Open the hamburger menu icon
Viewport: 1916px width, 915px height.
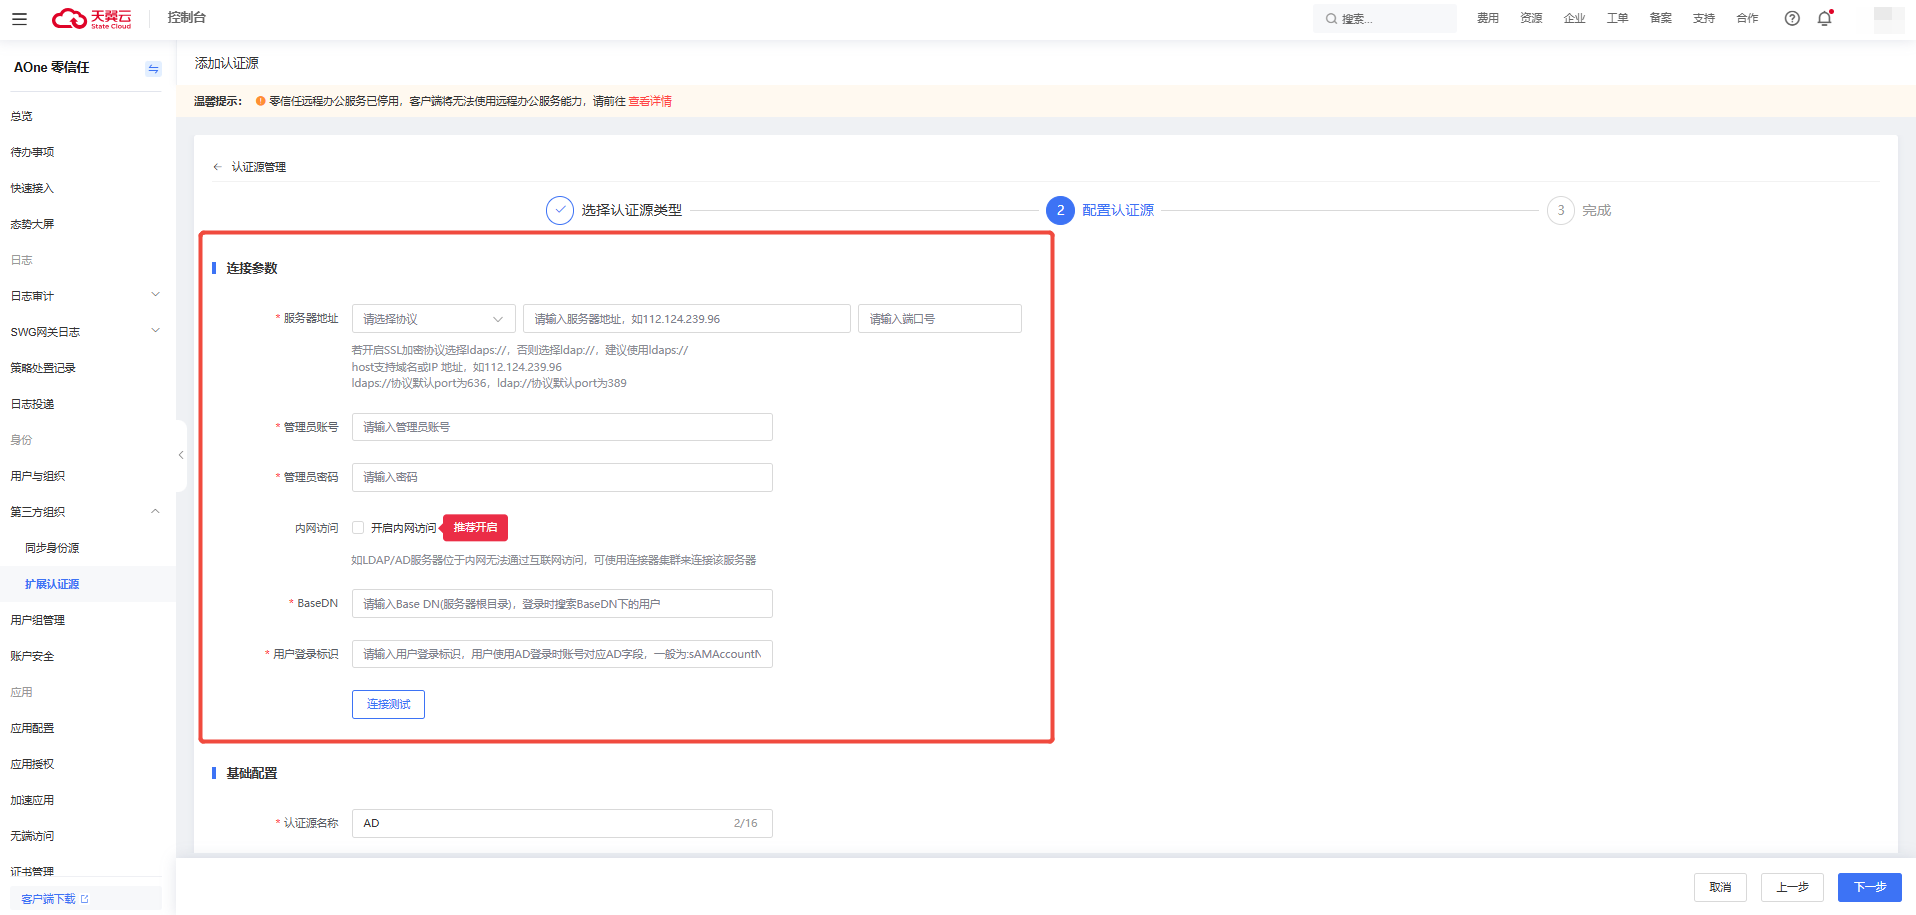19,18
